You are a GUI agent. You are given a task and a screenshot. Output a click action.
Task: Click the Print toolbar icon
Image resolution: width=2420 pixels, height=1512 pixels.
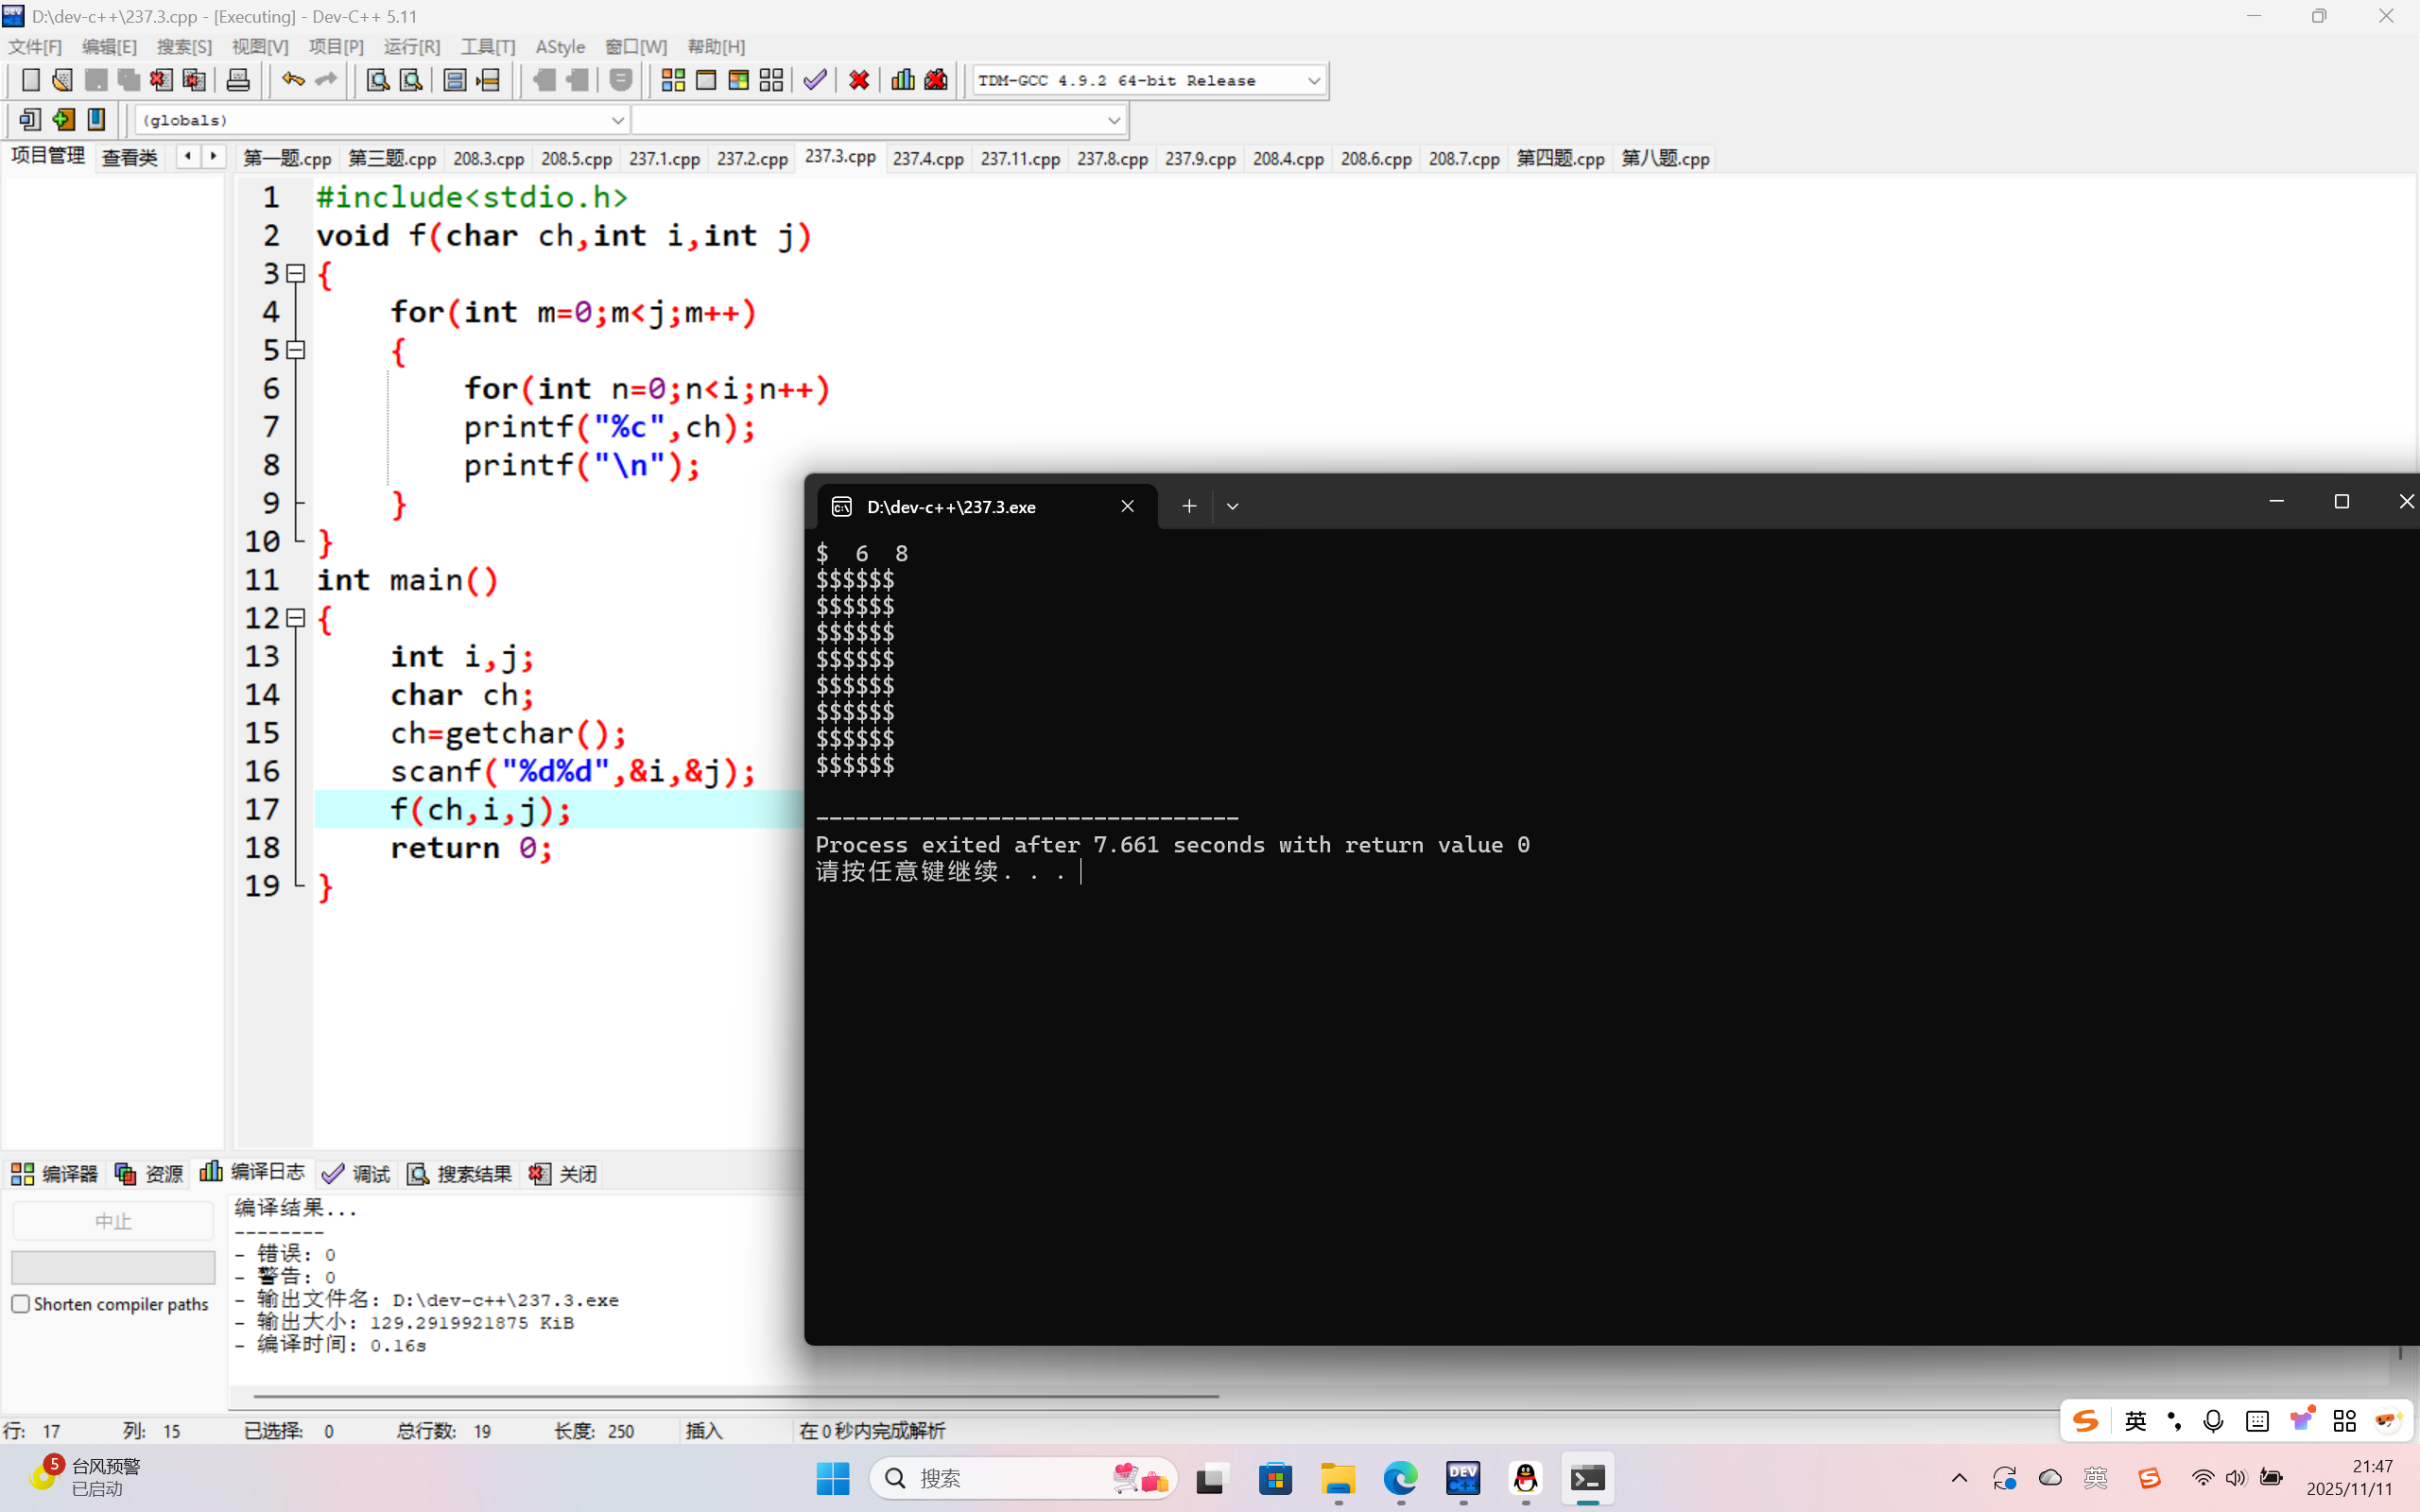238,80
